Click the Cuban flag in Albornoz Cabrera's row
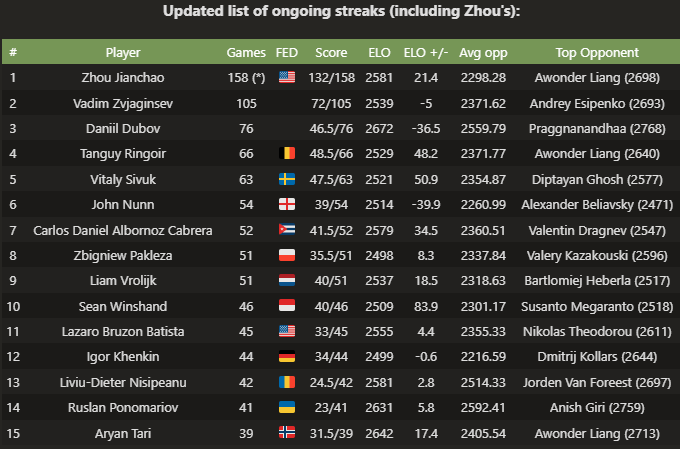 (288, 231)
